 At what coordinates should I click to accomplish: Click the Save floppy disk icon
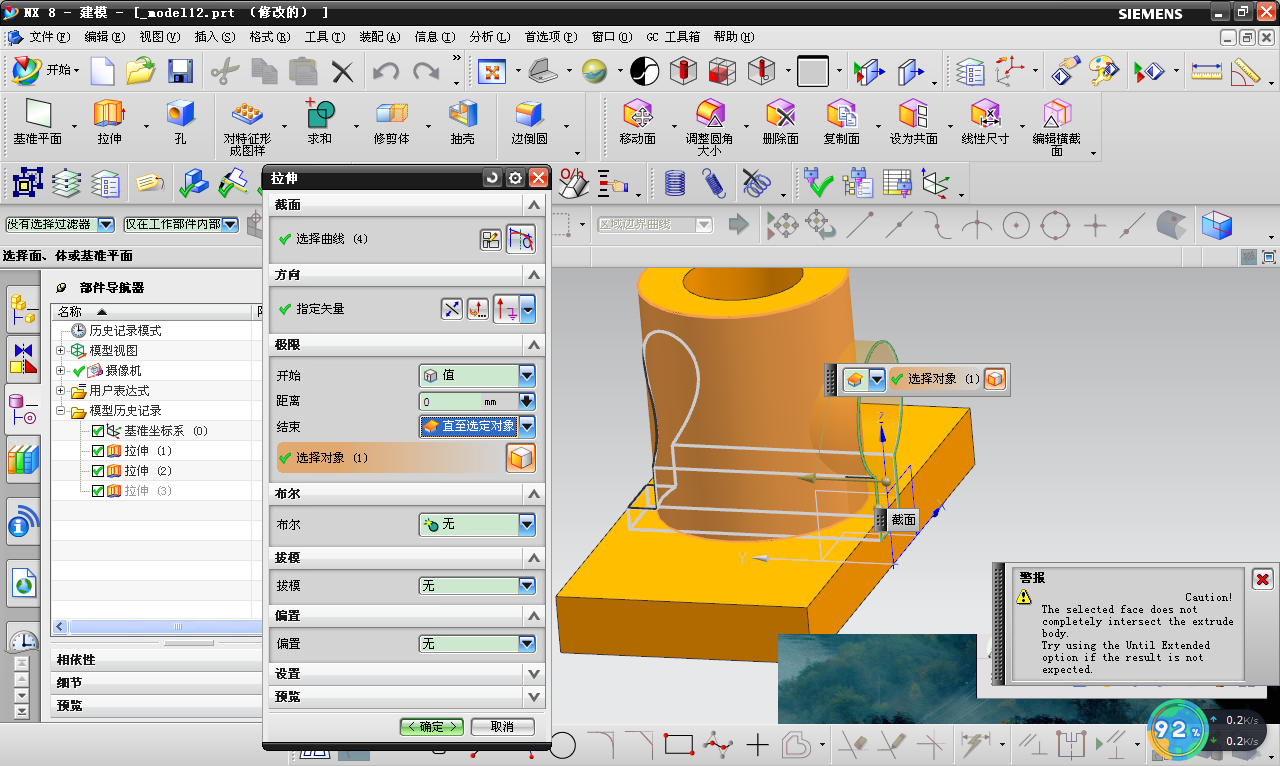pyautogui.click(x=180, y=71)
